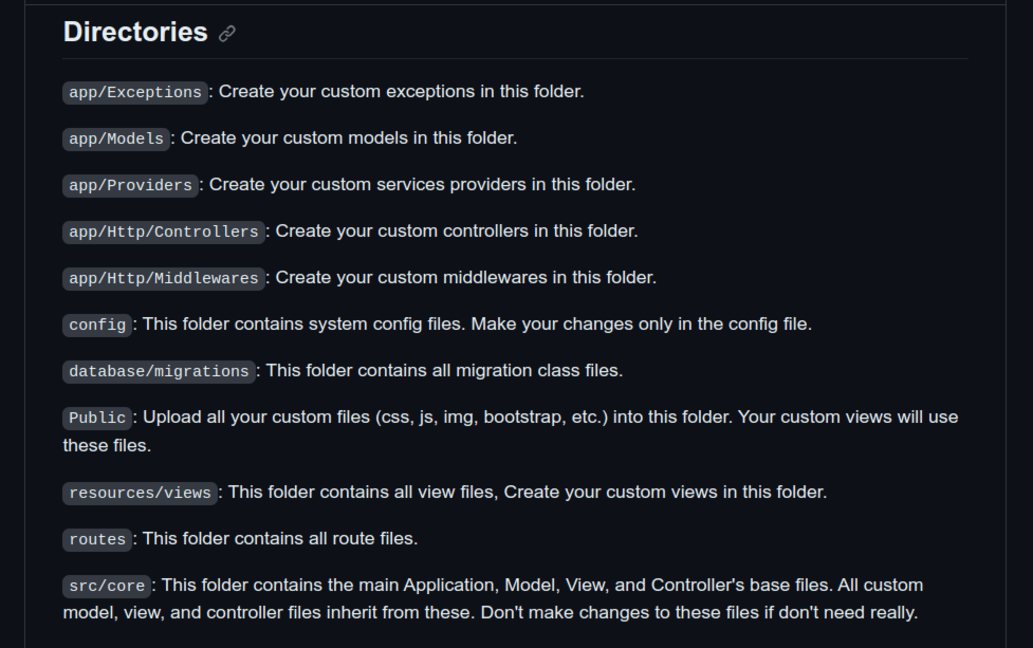Click the app/Http/Controllers code label
This screenshot has height=648, width=1033.
(164, 232)
